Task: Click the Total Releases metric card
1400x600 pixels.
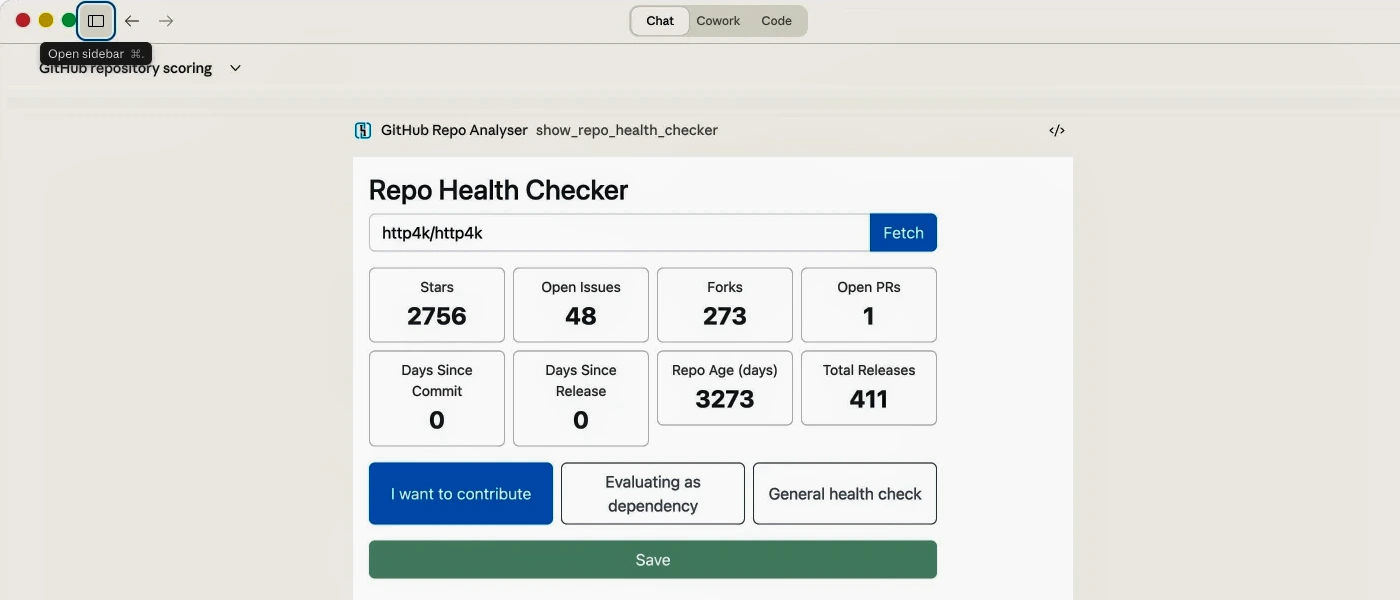Action: pyautogui.click(x=868, y=388)
